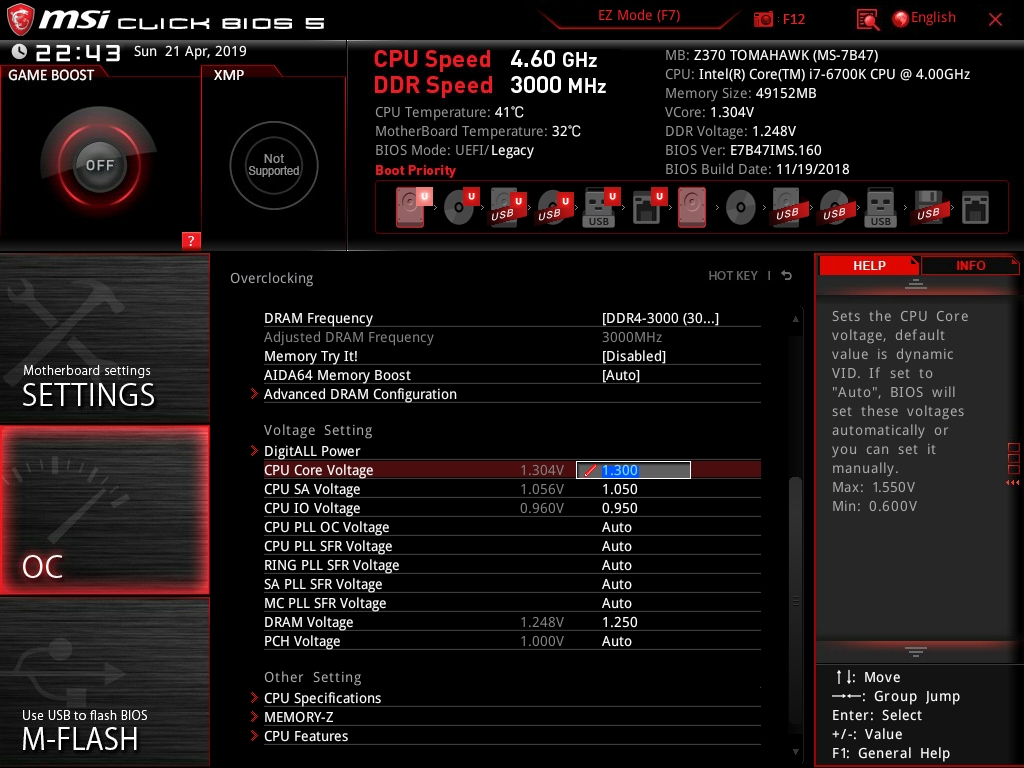Toggle the GAME BOOST OFF knob
Screen dimensions: 1024x768
click(99, 165)
